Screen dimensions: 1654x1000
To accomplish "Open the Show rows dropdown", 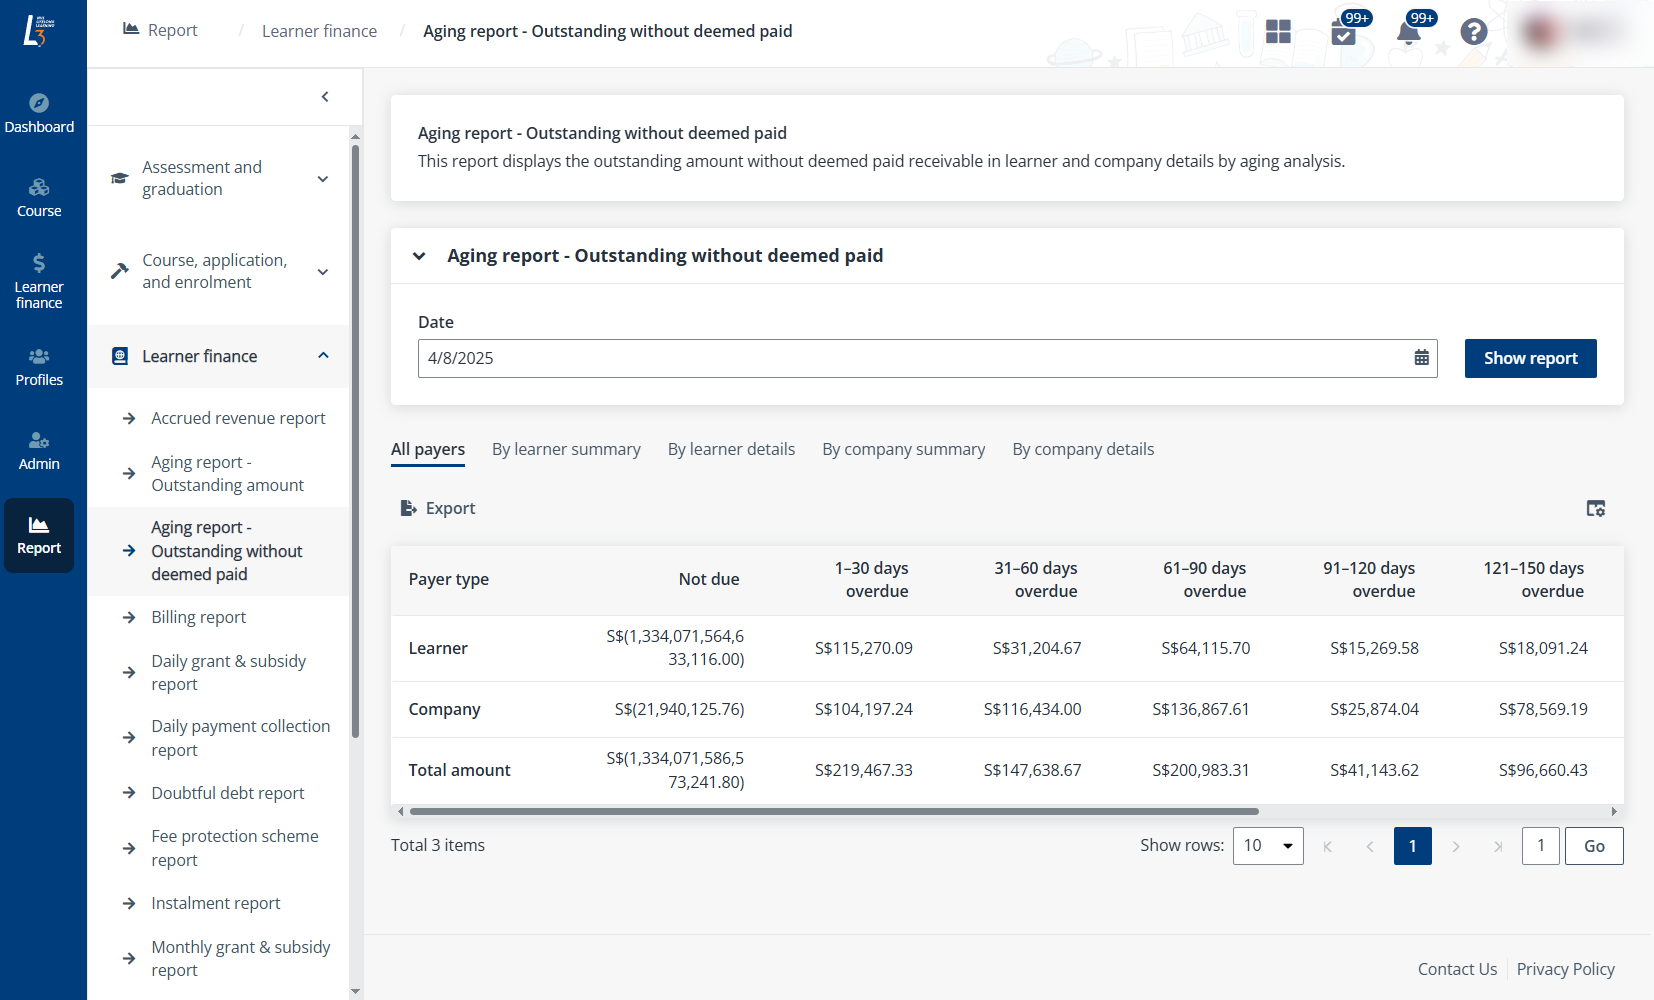I will click(x=1267, y=846).
